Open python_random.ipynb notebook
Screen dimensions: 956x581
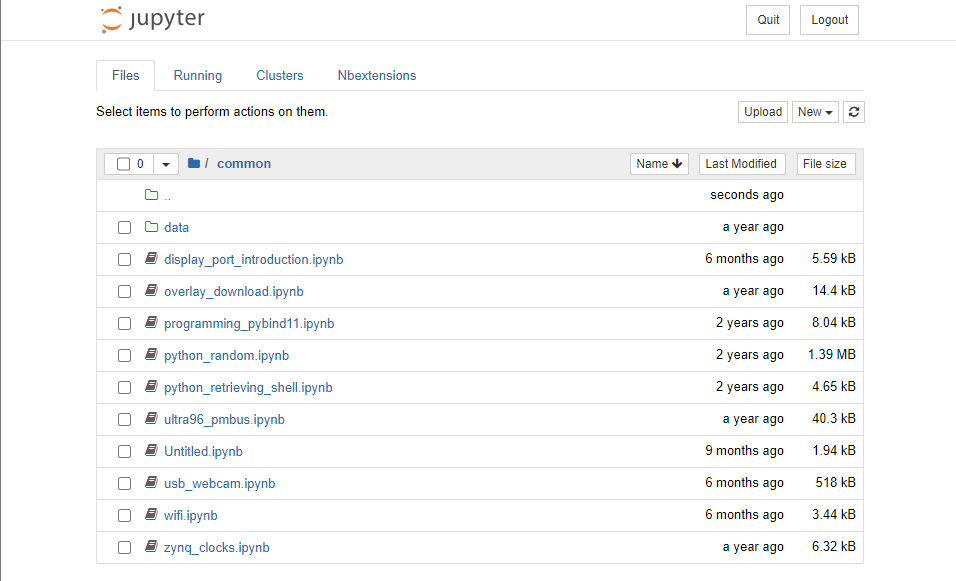tap(226, 355)
